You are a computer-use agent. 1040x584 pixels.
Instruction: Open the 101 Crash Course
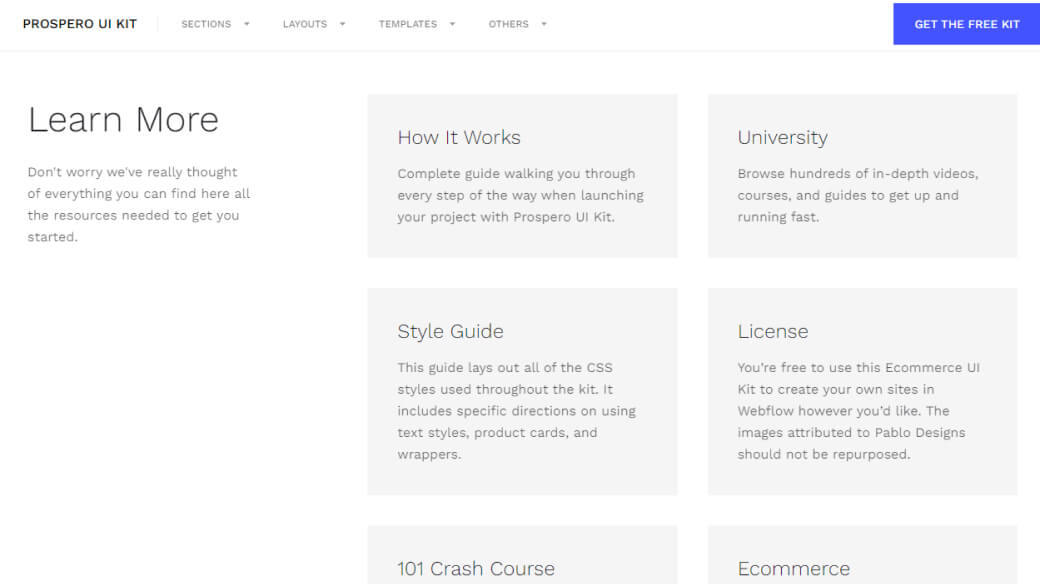pyautogui.click(x=476, y=568)
